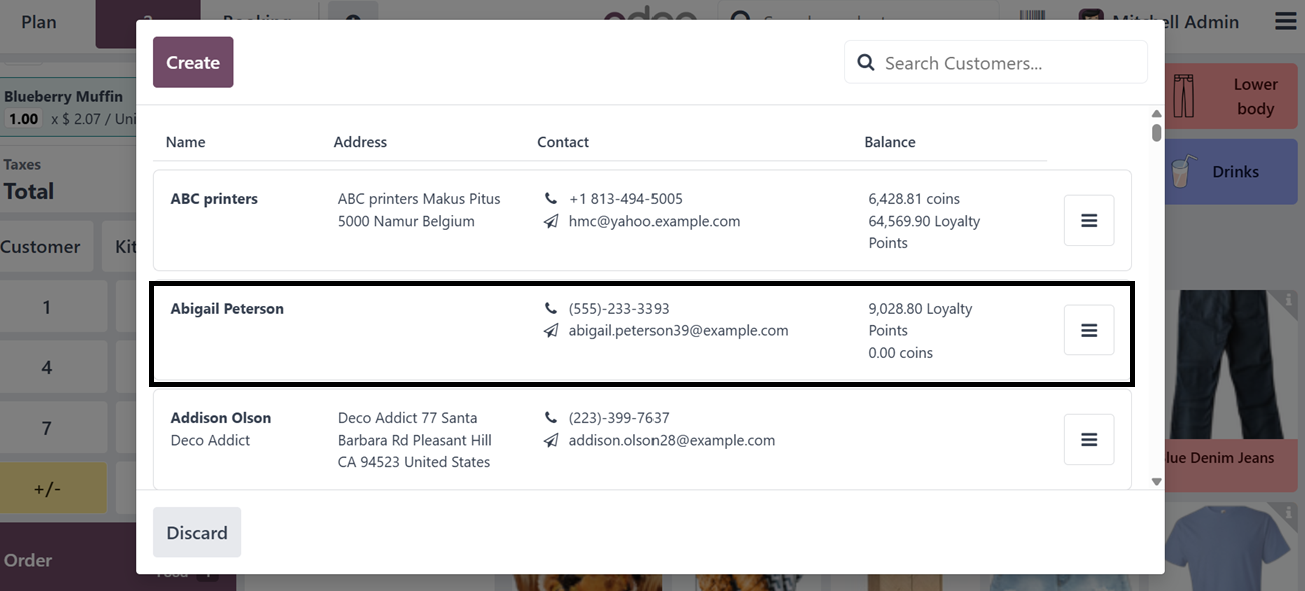Click the Balance column header

(890, 142)
